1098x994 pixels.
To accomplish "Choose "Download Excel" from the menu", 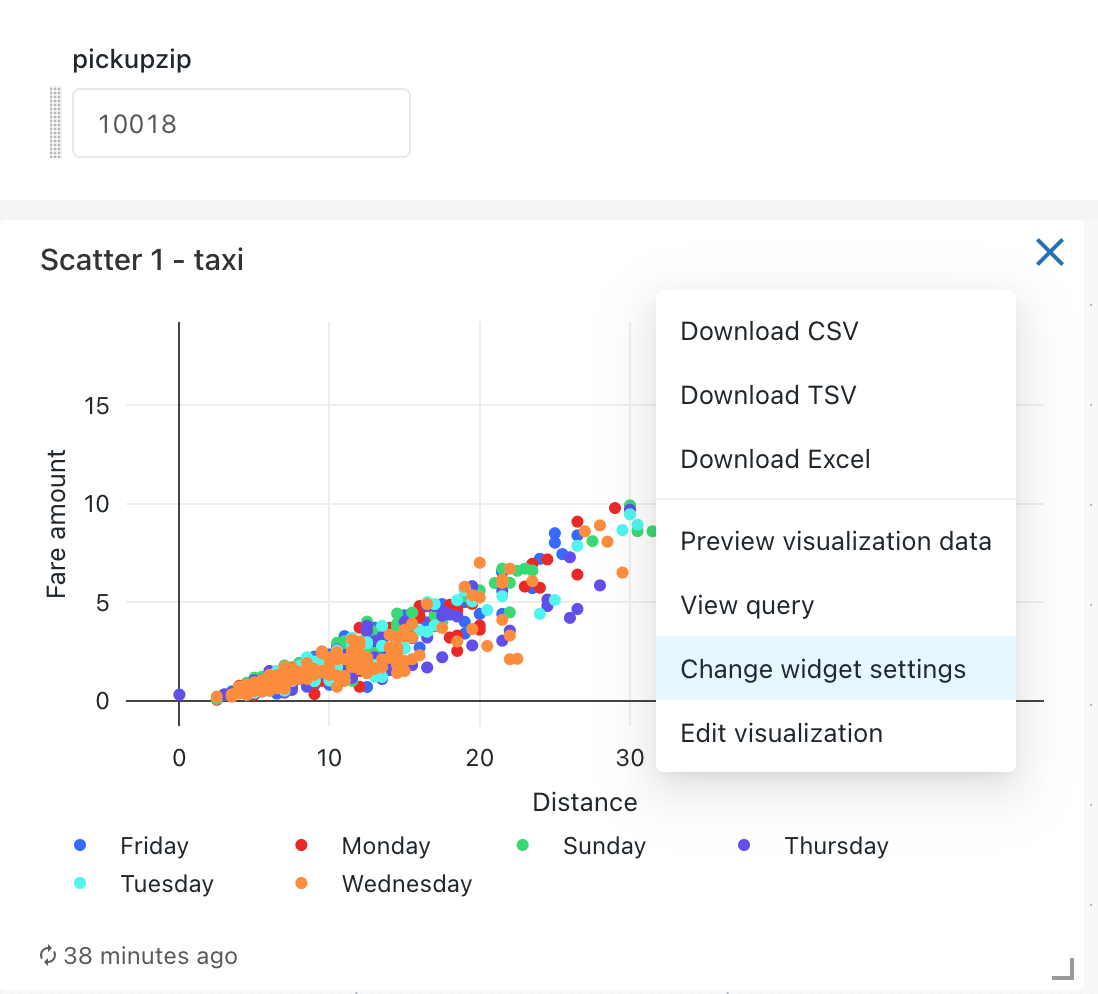I will [774, 458].
